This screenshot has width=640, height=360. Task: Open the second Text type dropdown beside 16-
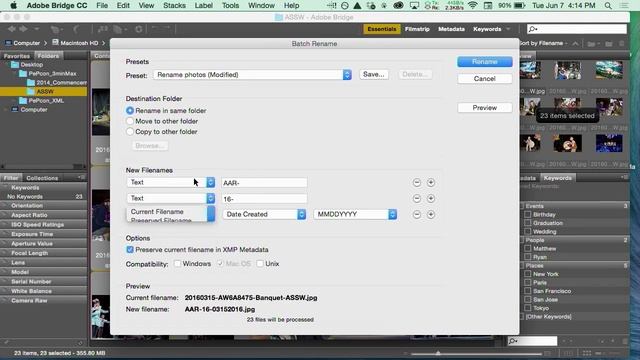click(x=171, y=198)
